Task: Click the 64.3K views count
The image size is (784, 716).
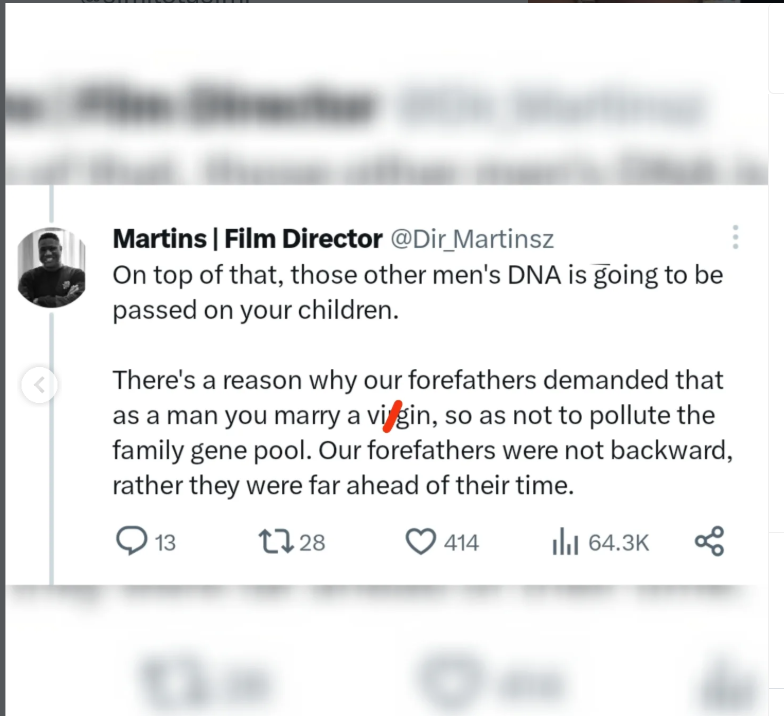Action: (619, 542)
